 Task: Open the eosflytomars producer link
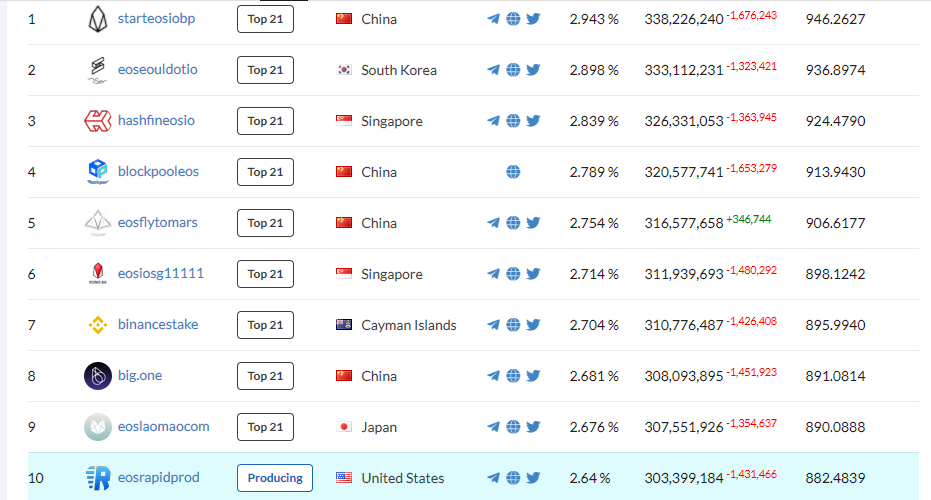coord(157,223)
